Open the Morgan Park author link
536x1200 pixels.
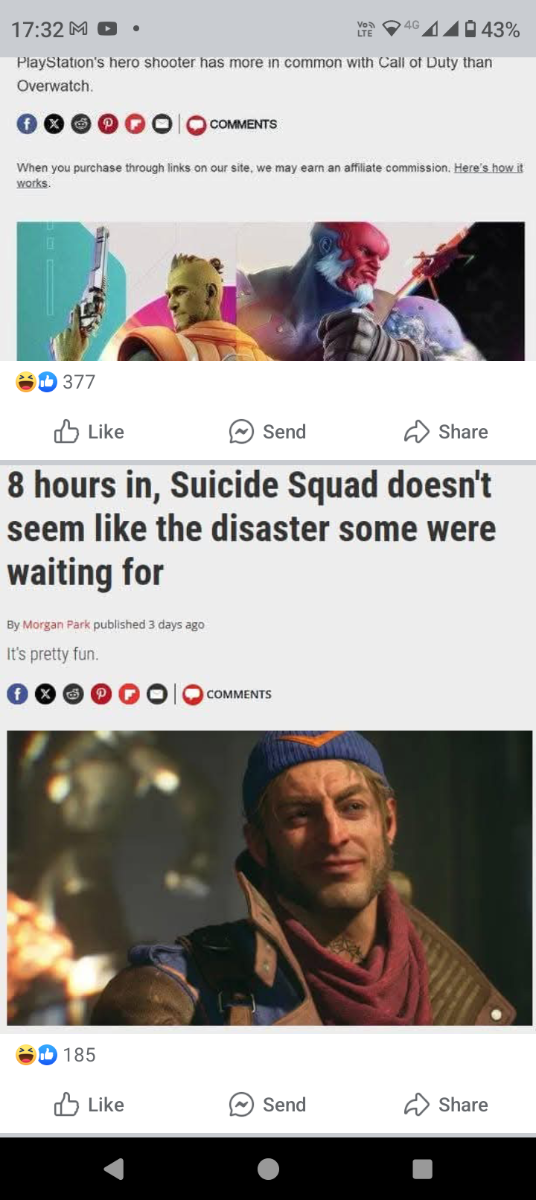coord(56,624)
